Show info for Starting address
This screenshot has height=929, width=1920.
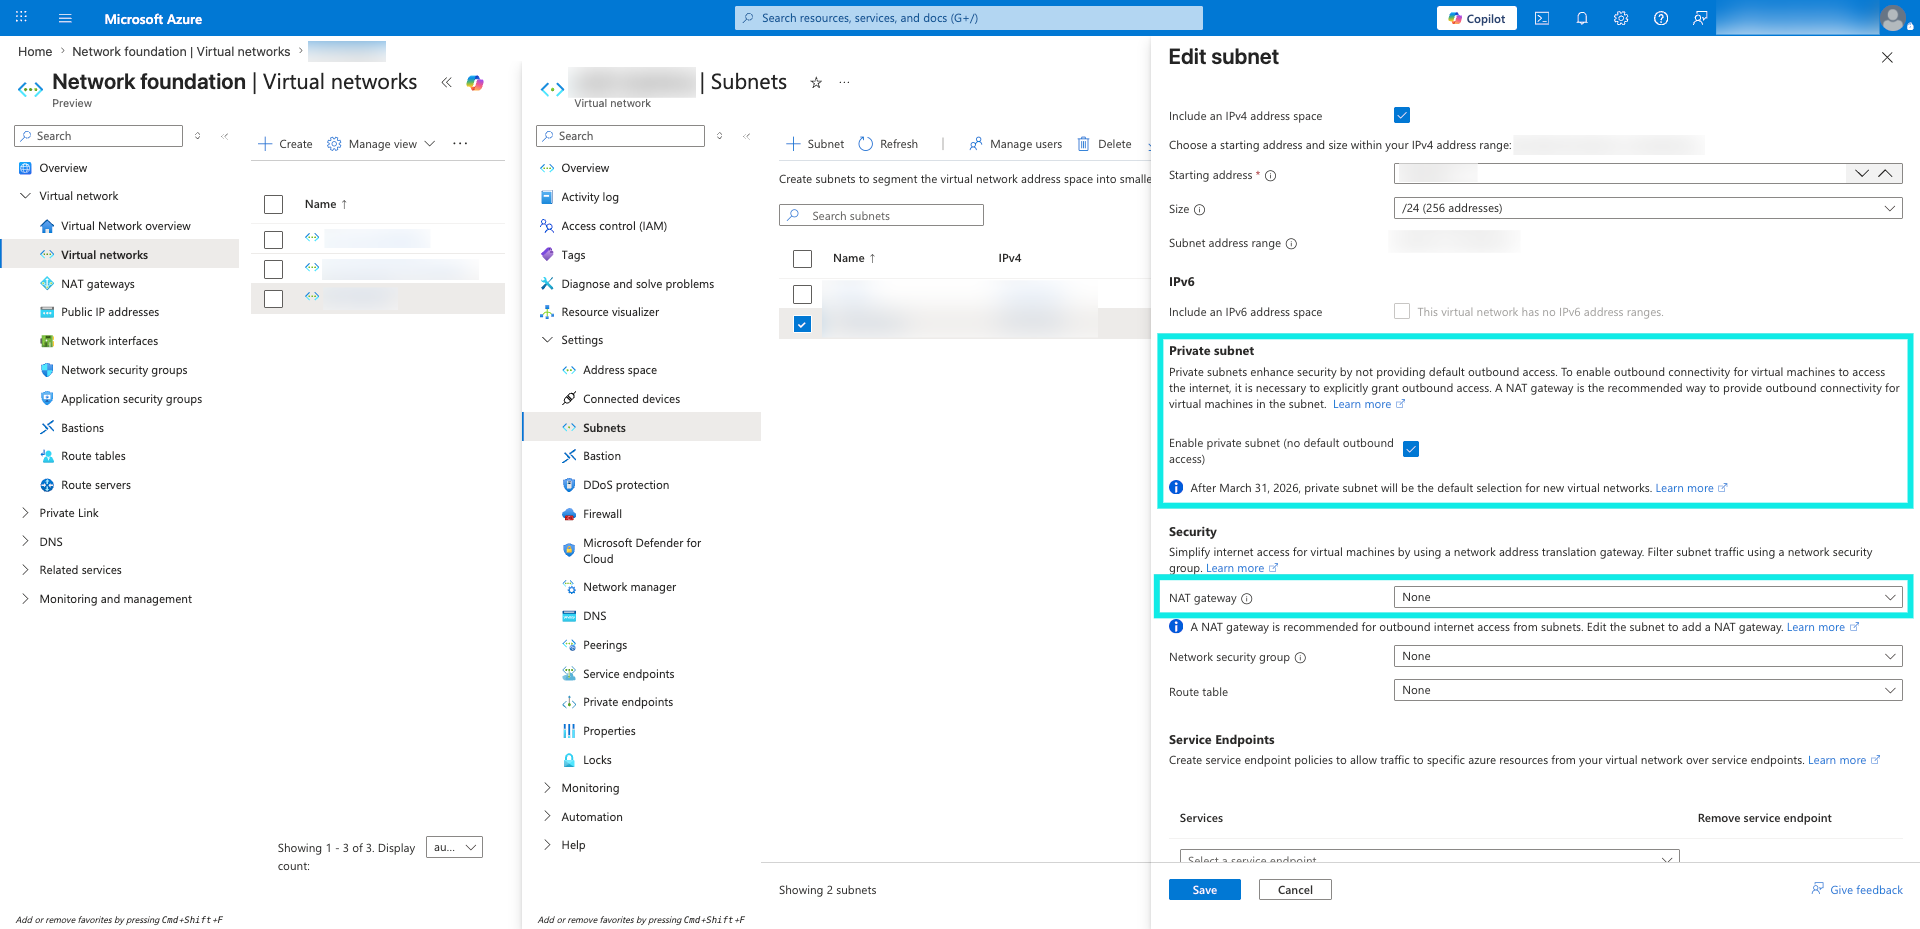coord(1270,176)
